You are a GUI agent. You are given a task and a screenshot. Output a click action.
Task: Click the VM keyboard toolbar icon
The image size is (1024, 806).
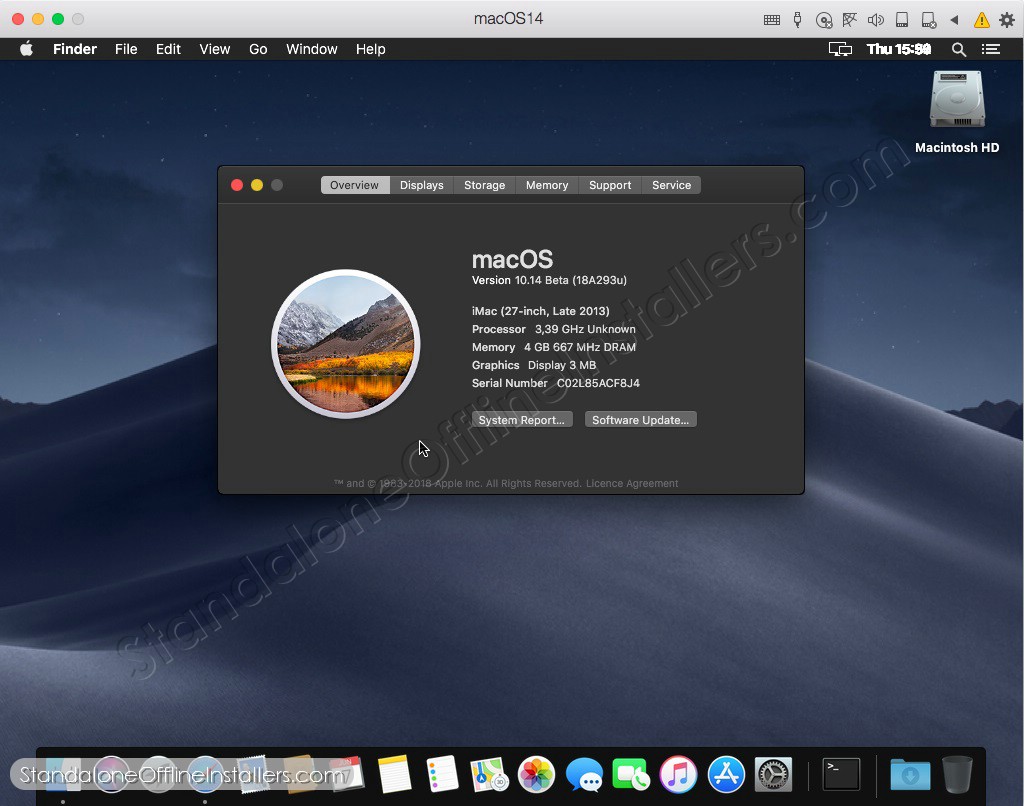click(771, 20)
